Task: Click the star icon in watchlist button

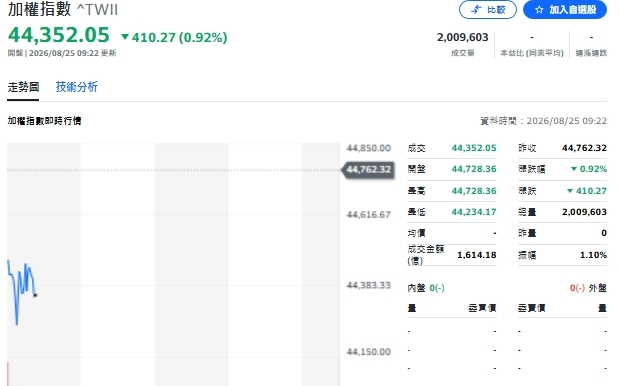Action: [539, 10]
